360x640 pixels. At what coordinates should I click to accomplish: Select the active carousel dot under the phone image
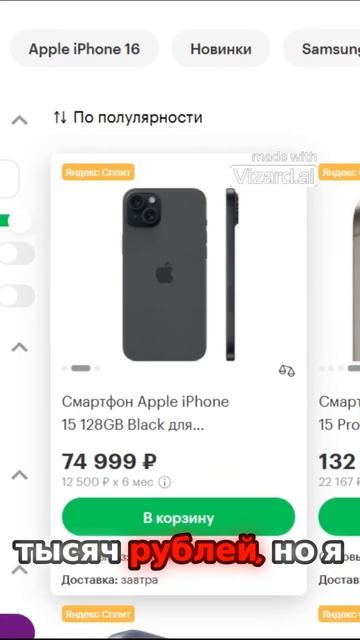(x=81, y=368)
